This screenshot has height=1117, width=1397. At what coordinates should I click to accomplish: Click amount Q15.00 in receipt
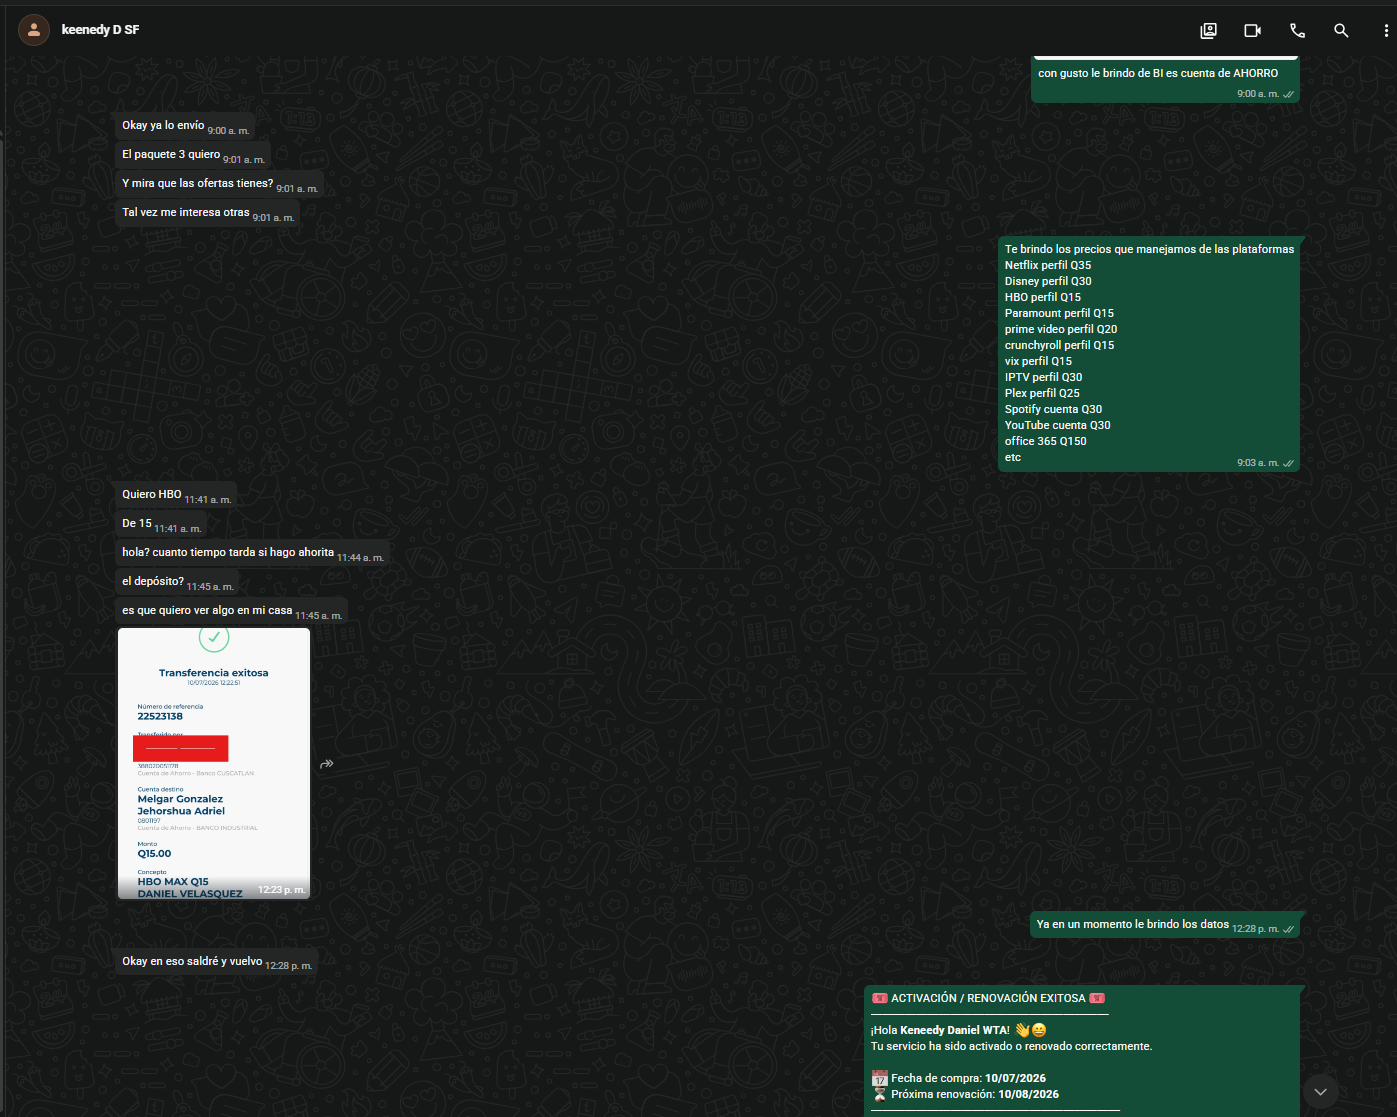point(154,854)
